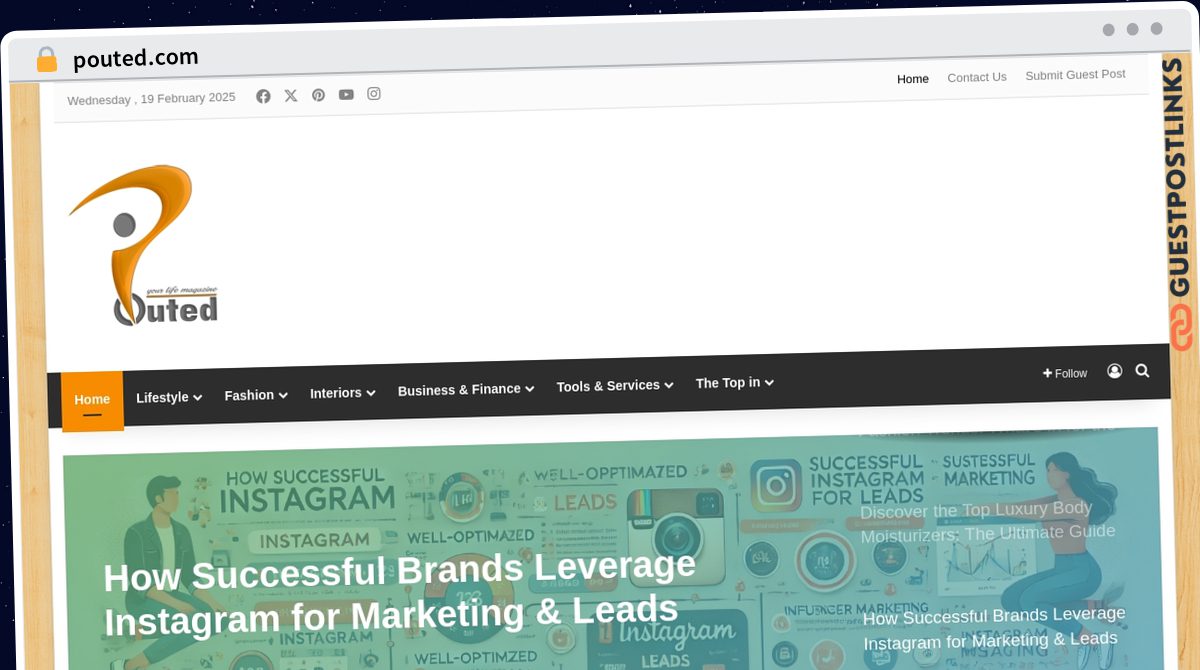This screenshot has width=1200, height=670.
Task: Open the YouTube social icon
Action: 346,94
